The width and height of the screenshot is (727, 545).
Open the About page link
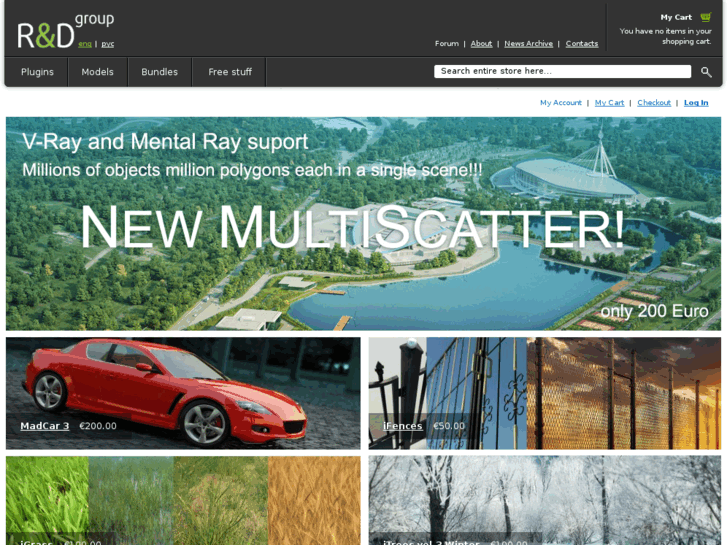(481, 44)
